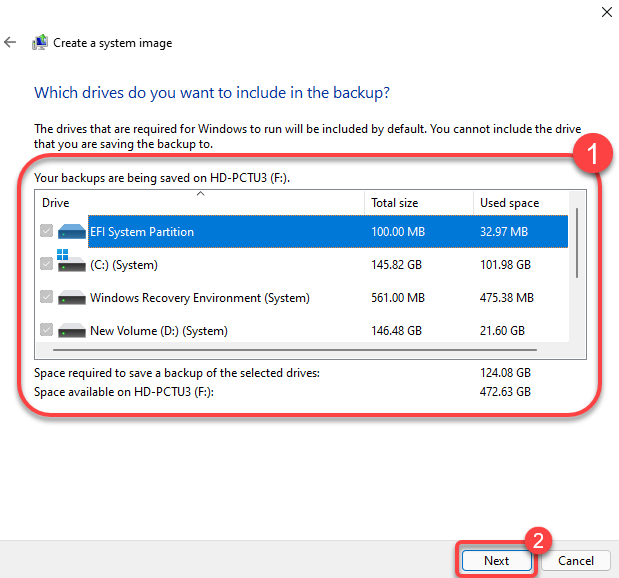Click the Cancel button
This screenshot has width=619, height=578.
click(576, 561)
